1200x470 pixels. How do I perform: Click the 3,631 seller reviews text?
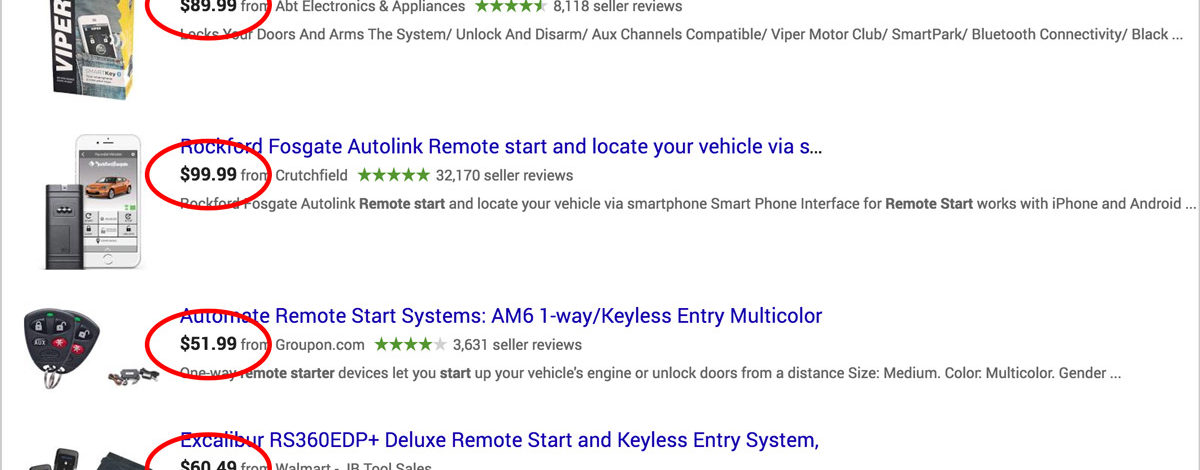coord(517,344)
